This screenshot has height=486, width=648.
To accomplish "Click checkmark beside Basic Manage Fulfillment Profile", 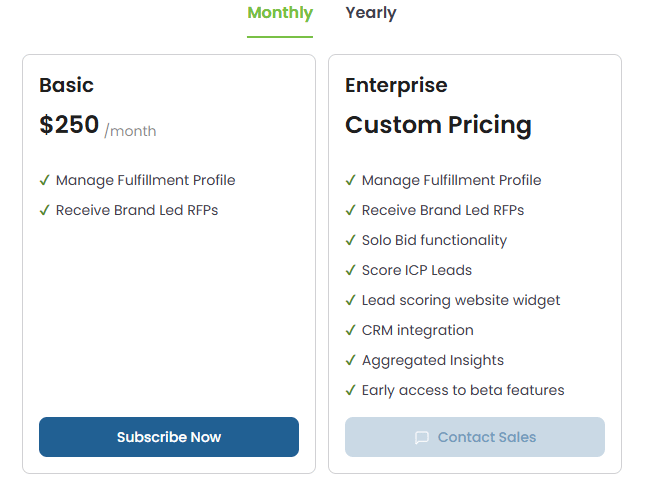I will coord(45,181).
